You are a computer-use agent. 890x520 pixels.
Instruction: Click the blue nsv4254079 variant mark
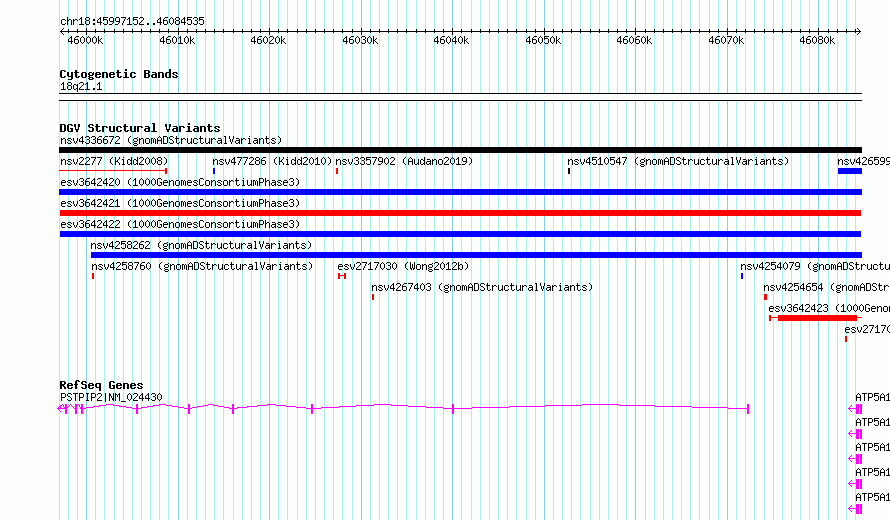tap(742, 276)
